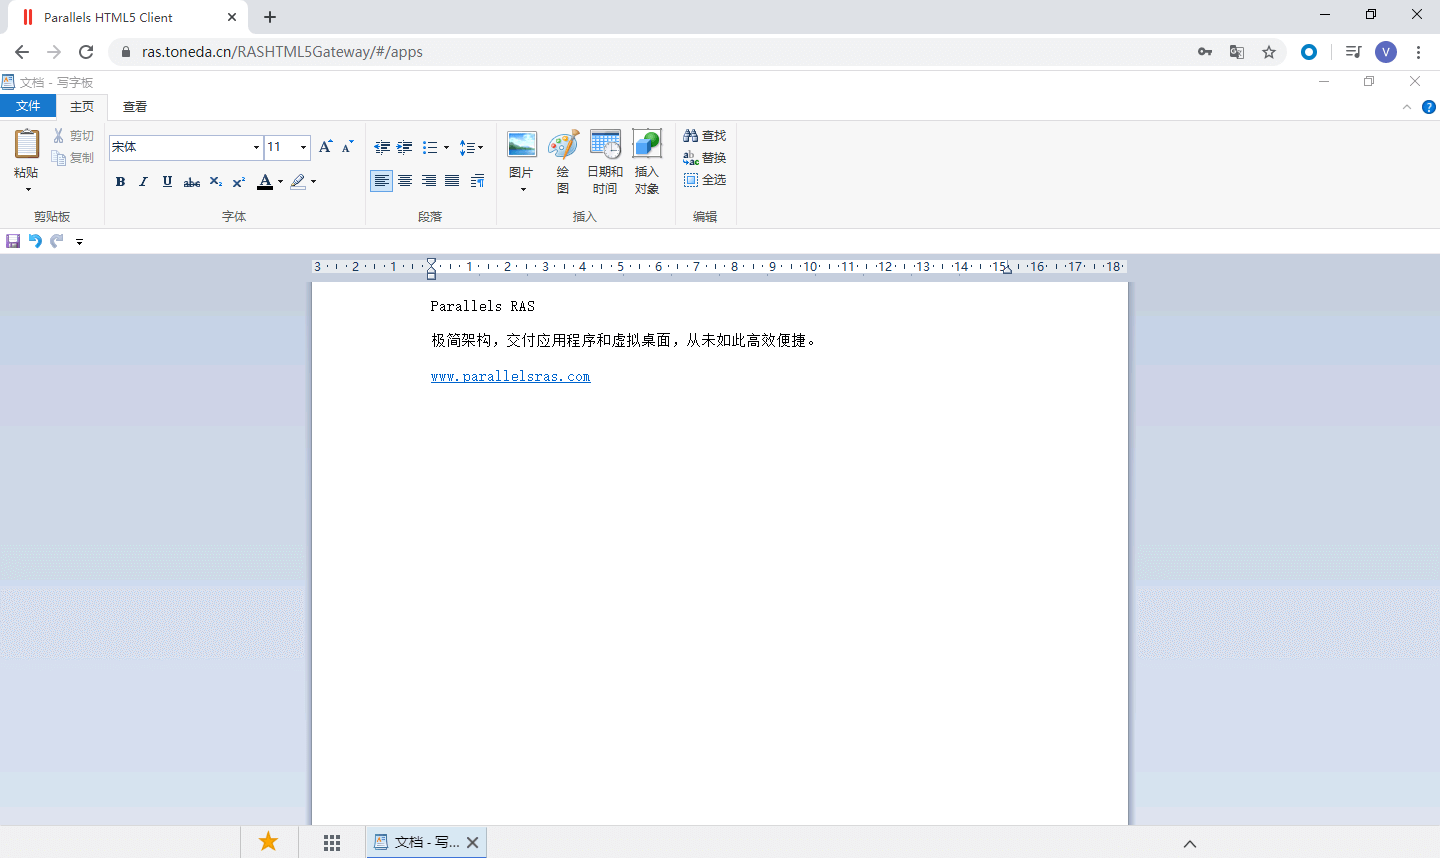Click the Copy (复制) button
The height and width of the screenshot is (858, 1440).
tap(73, 158)
